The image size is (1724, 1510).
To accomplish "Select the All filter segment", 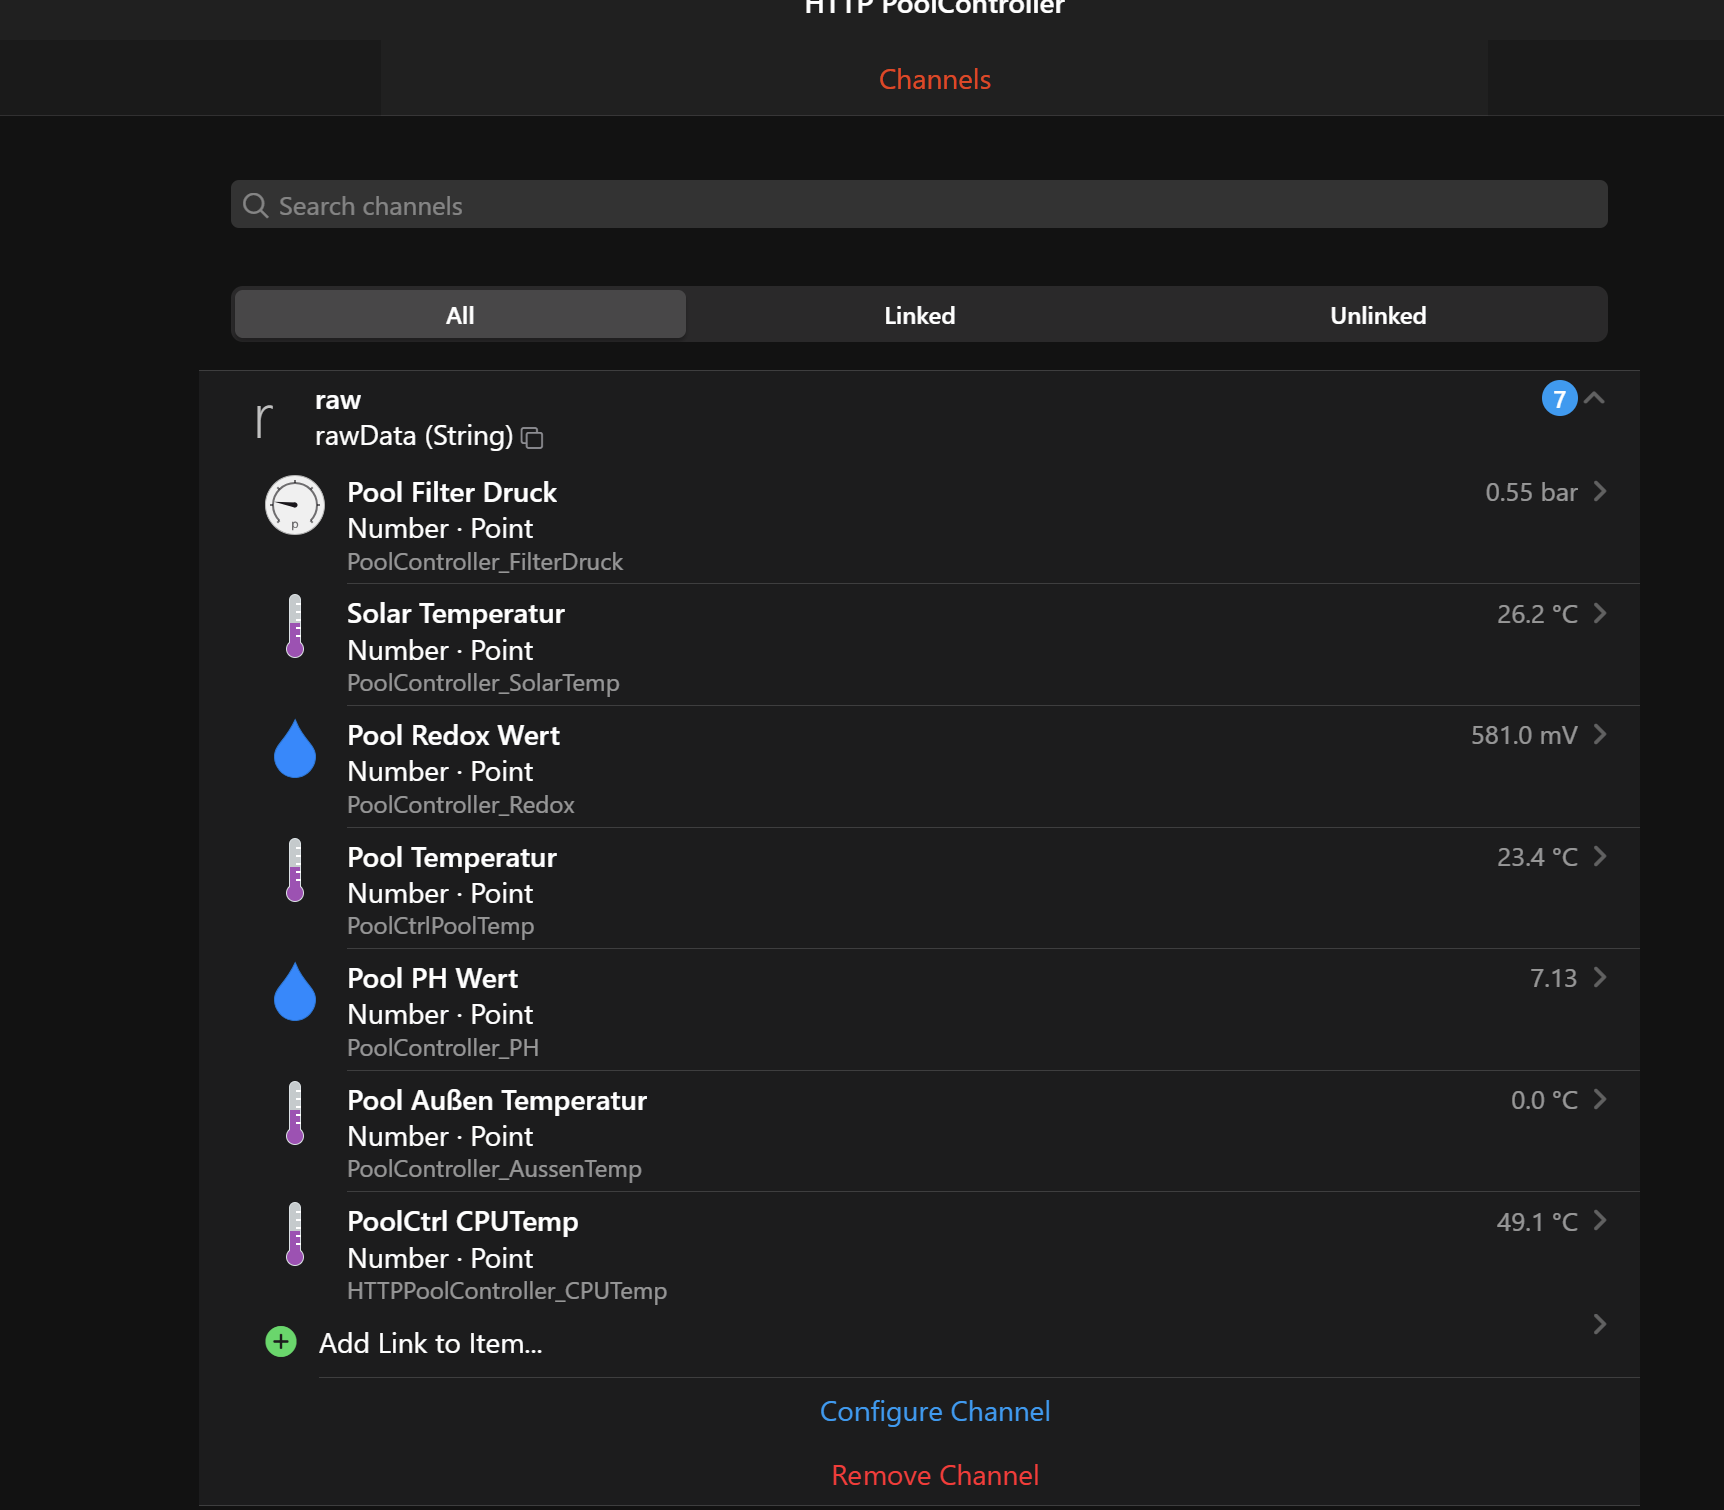I will [460, 315].
